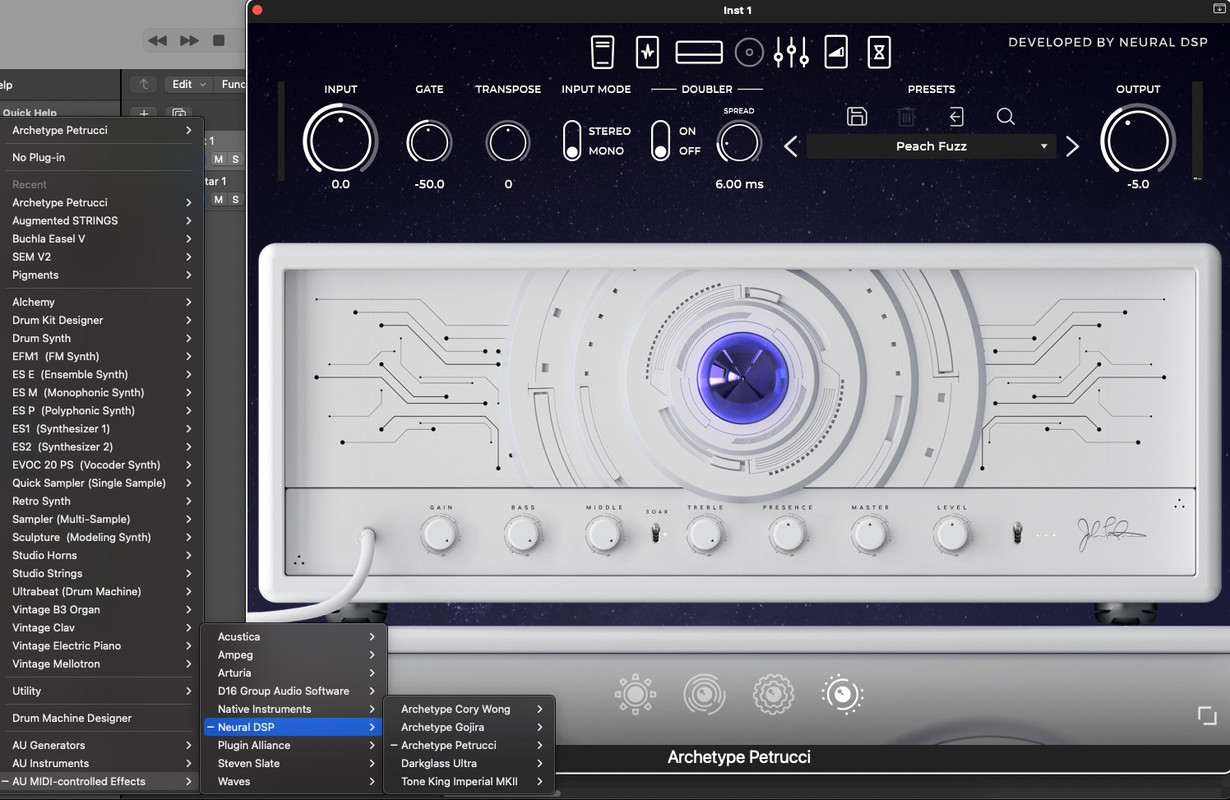Click the import preset arrow icon

pos(956,116)
